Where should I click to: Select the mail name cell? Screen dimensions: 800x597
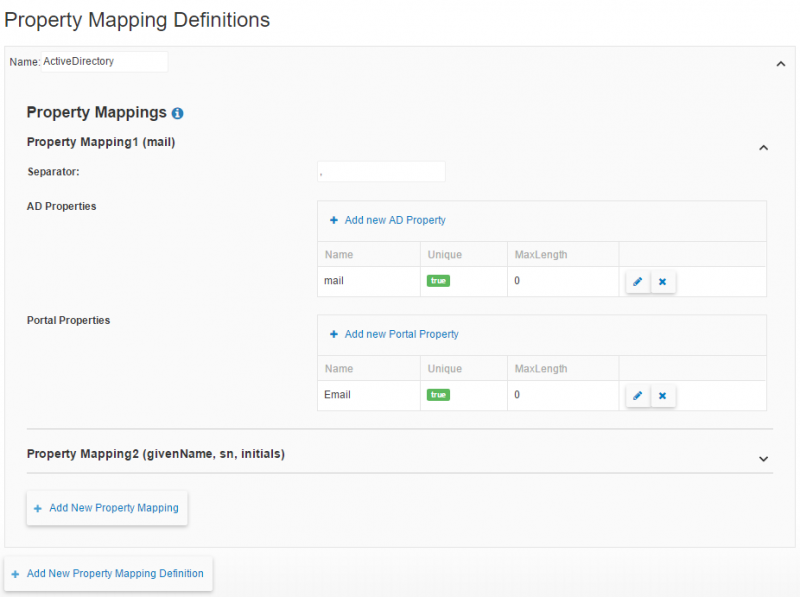tap(369, 281)
